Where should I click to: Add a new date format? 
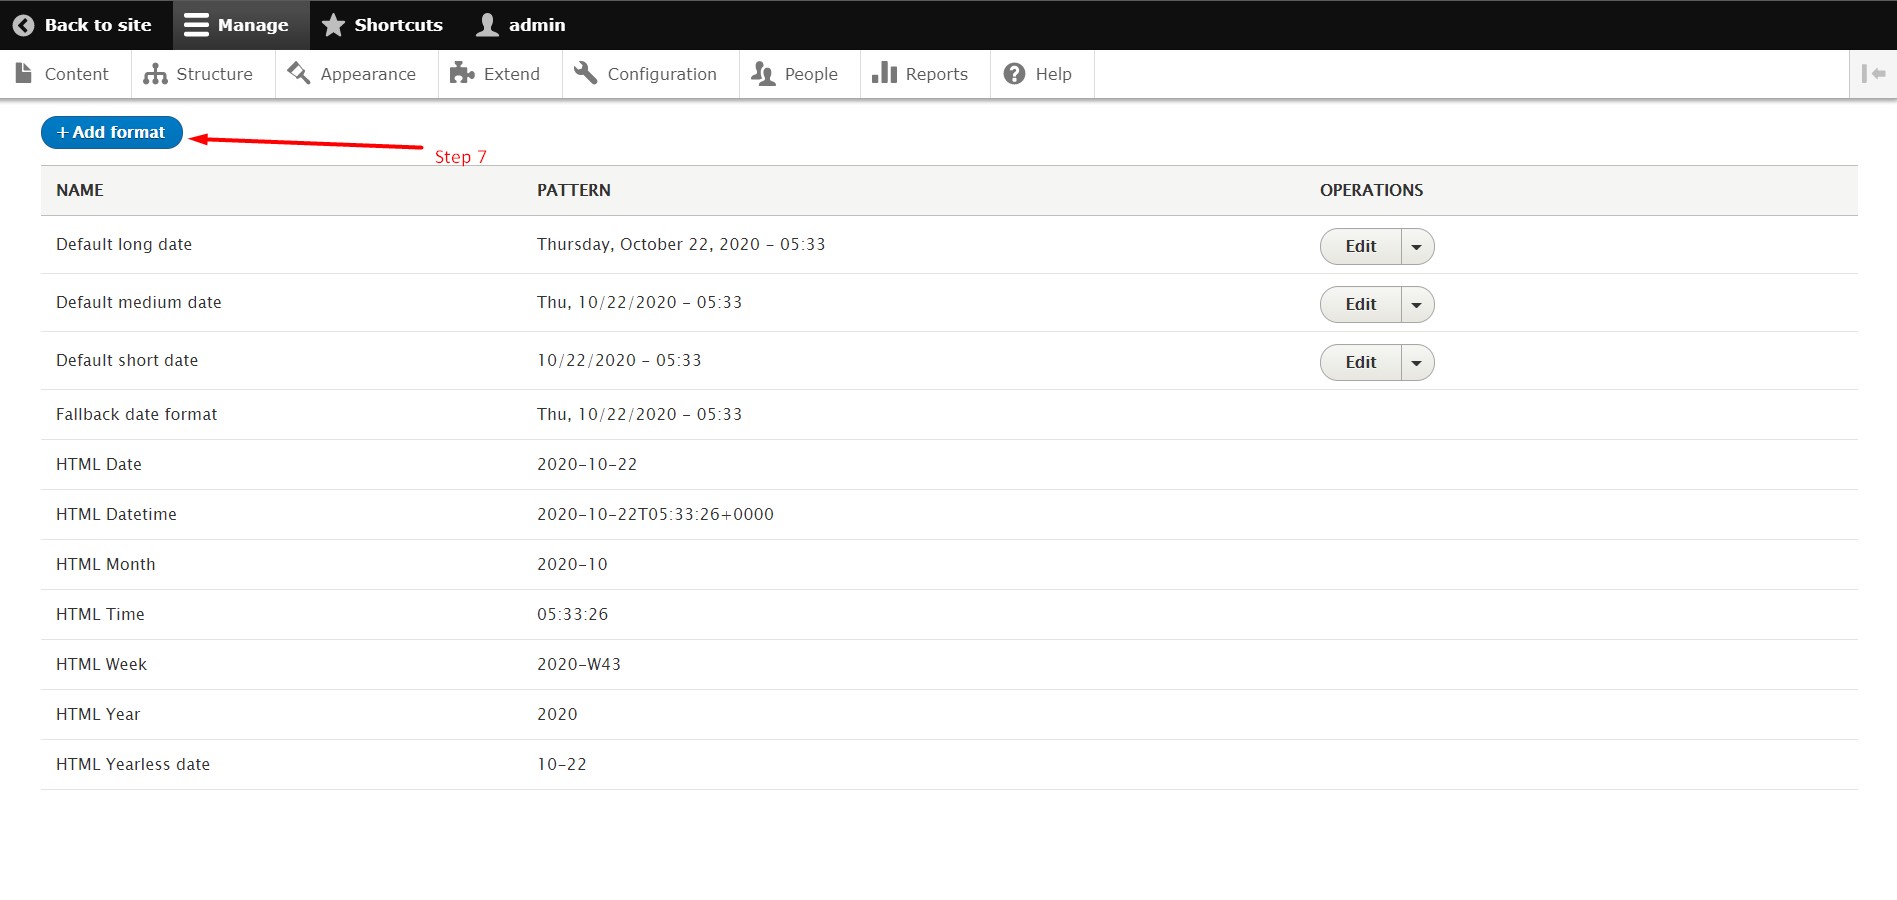(x=112, y=132)
